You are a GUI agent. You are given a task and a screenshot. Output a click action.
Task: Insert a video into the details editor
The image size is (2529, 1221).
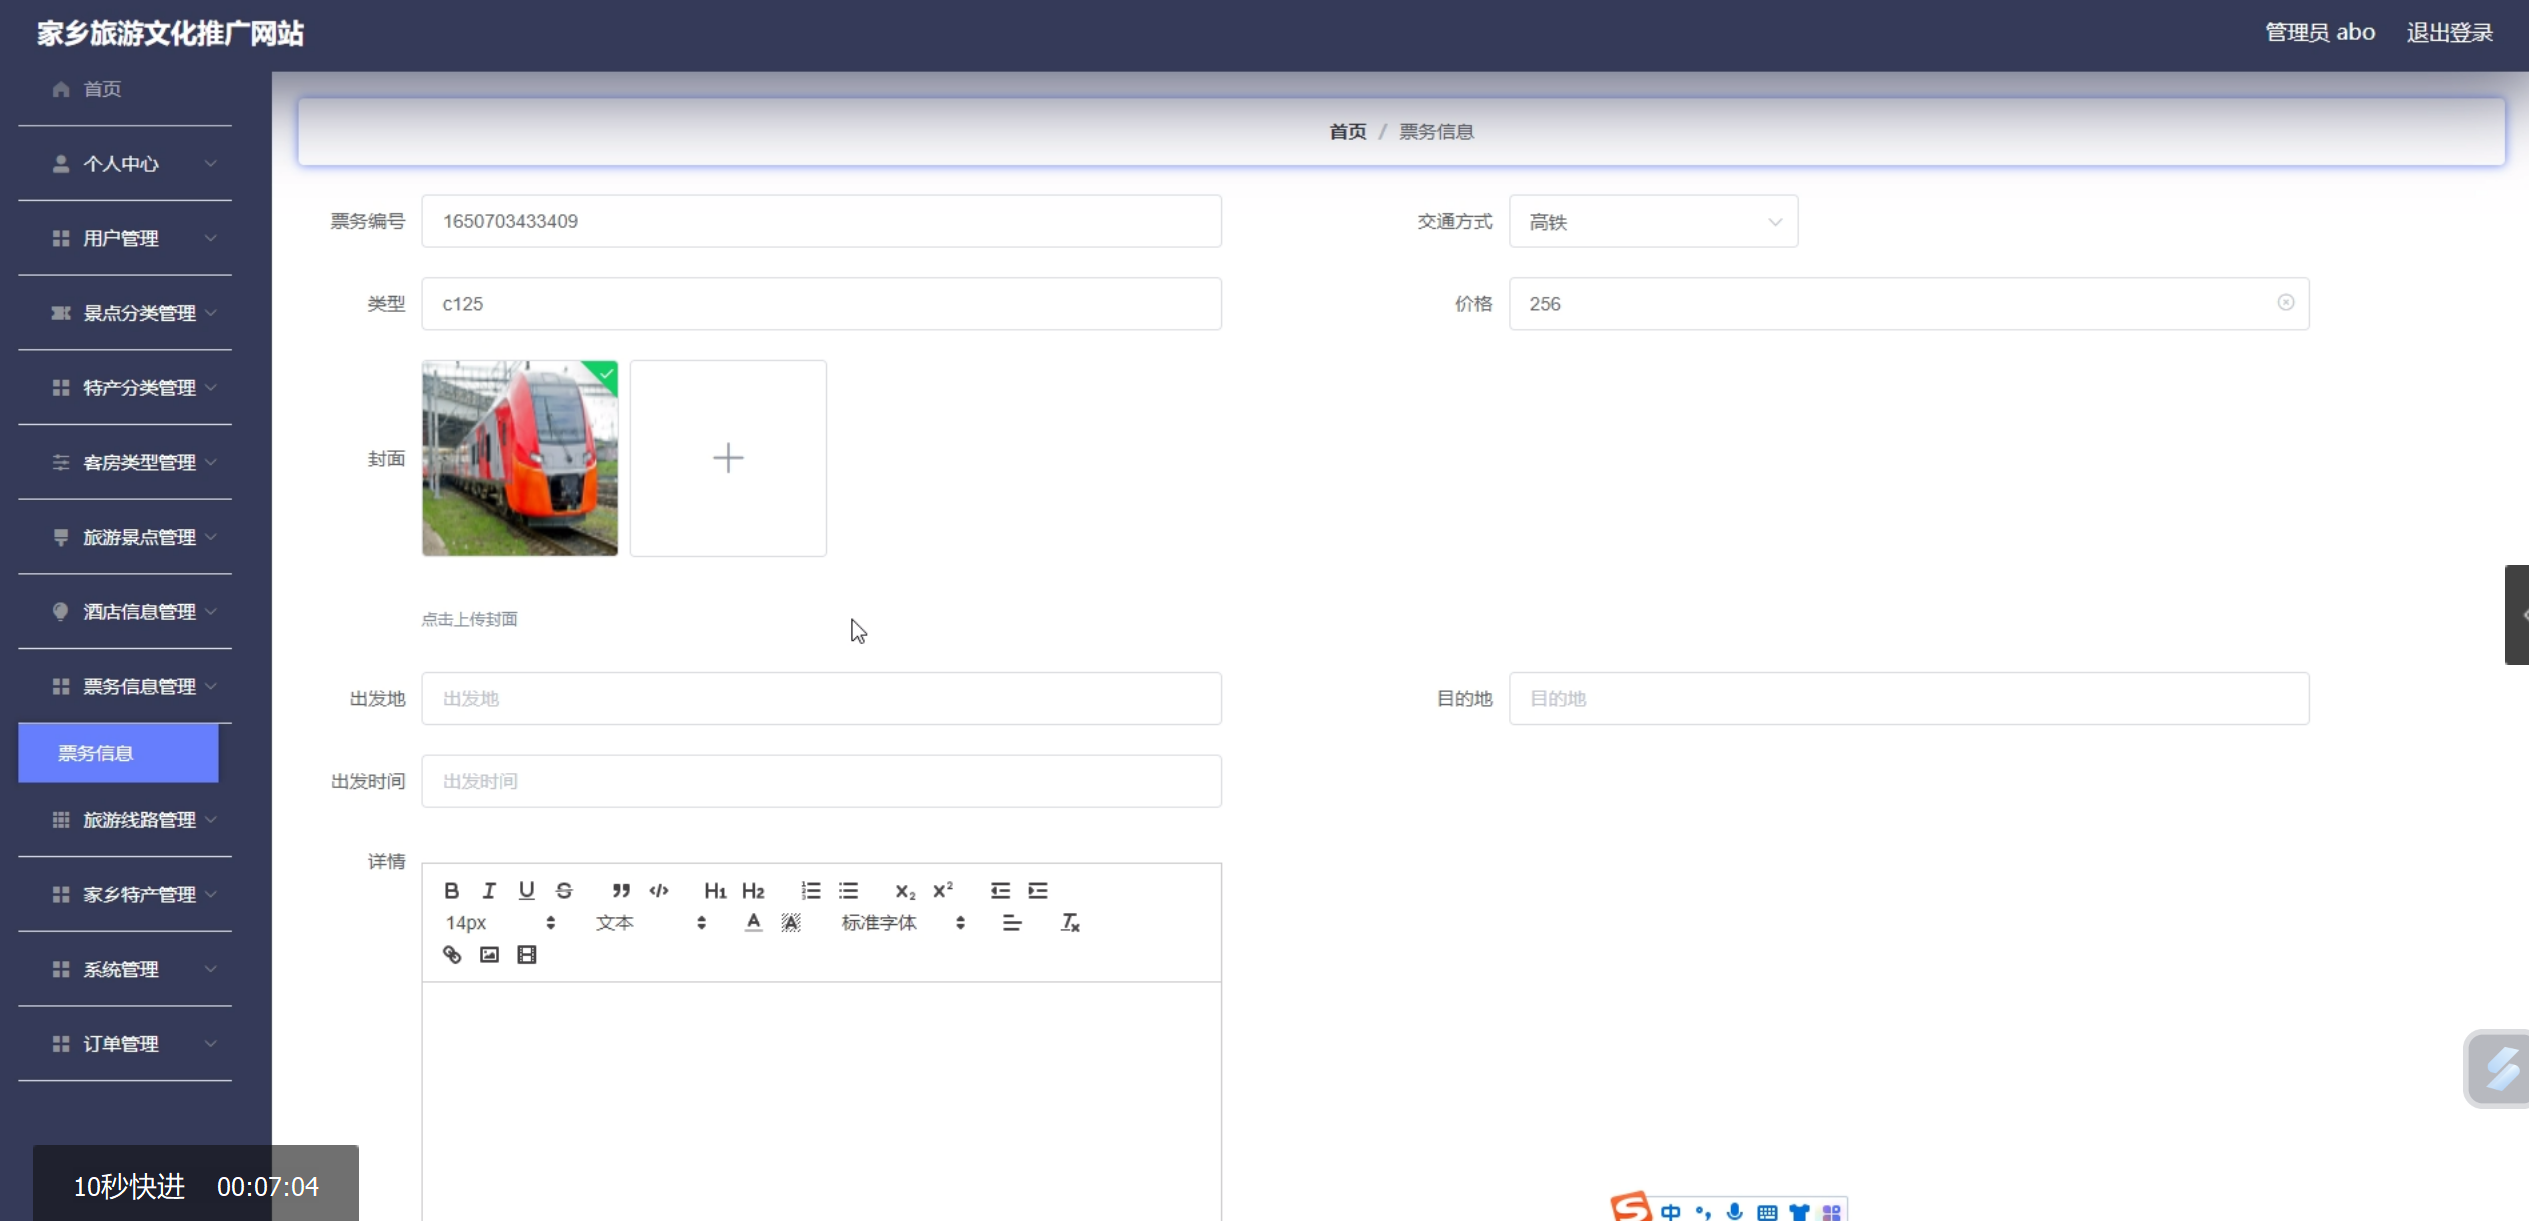[x=527, y=955]
